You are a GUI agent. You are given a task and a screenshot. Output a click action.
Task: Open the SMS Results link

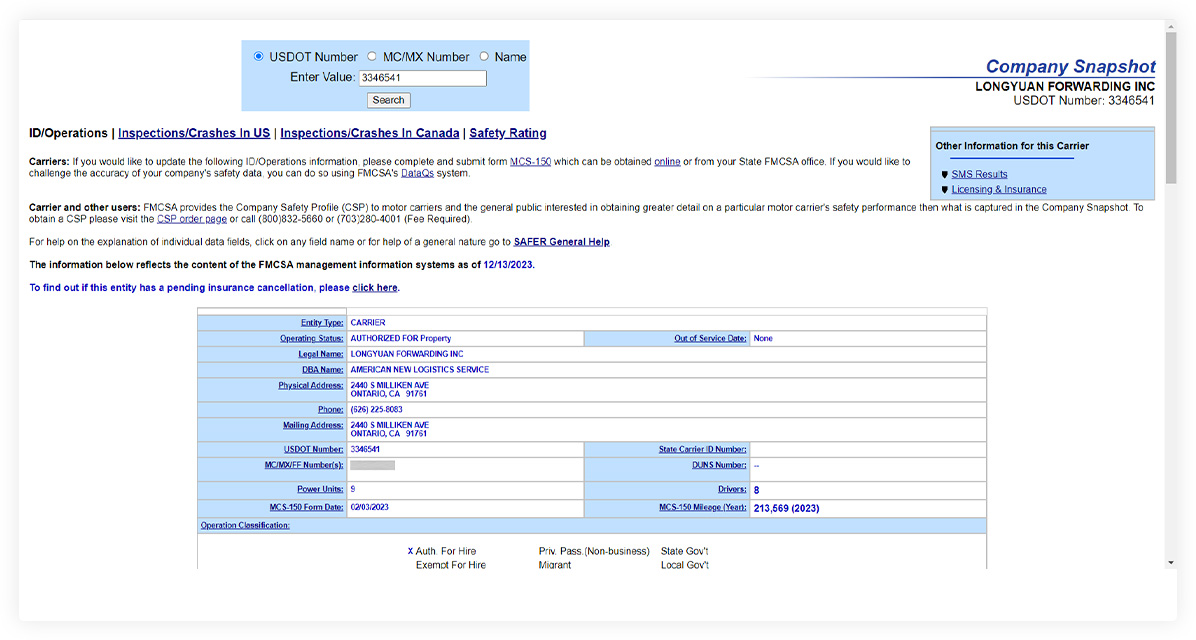click(x=979, y=174)
